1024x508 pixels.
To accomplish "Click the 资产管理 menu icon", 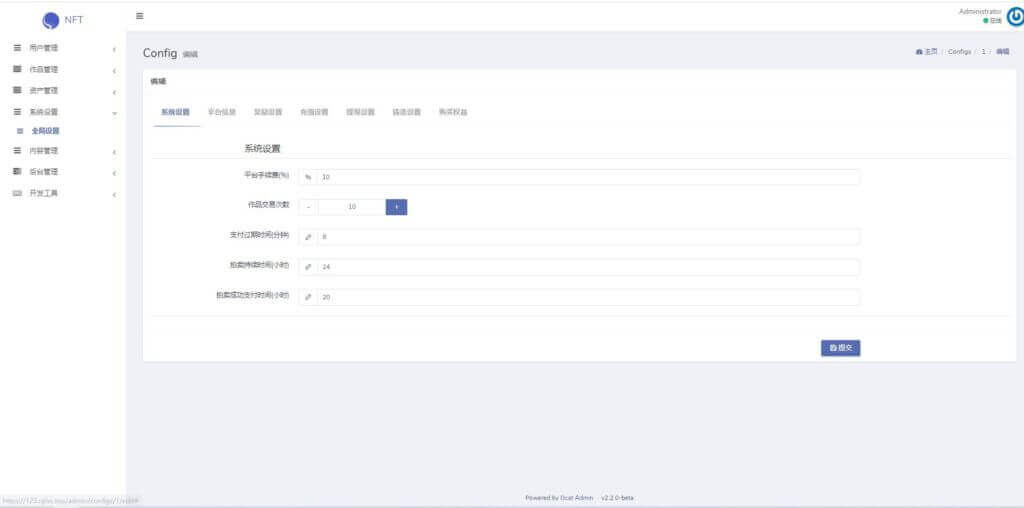I will [18, 90].
